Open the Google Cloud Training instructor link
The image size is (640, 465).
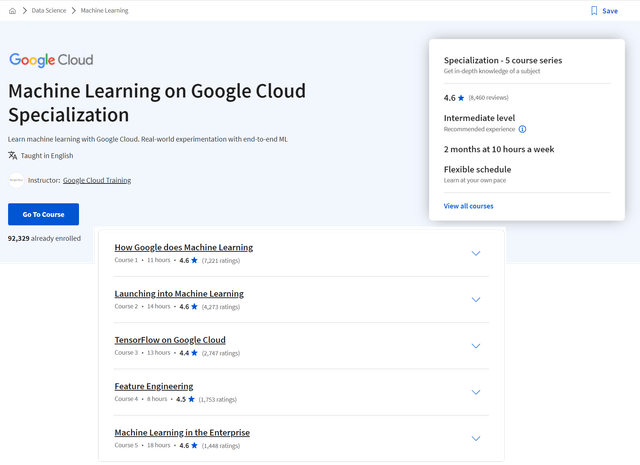(97, 181)
